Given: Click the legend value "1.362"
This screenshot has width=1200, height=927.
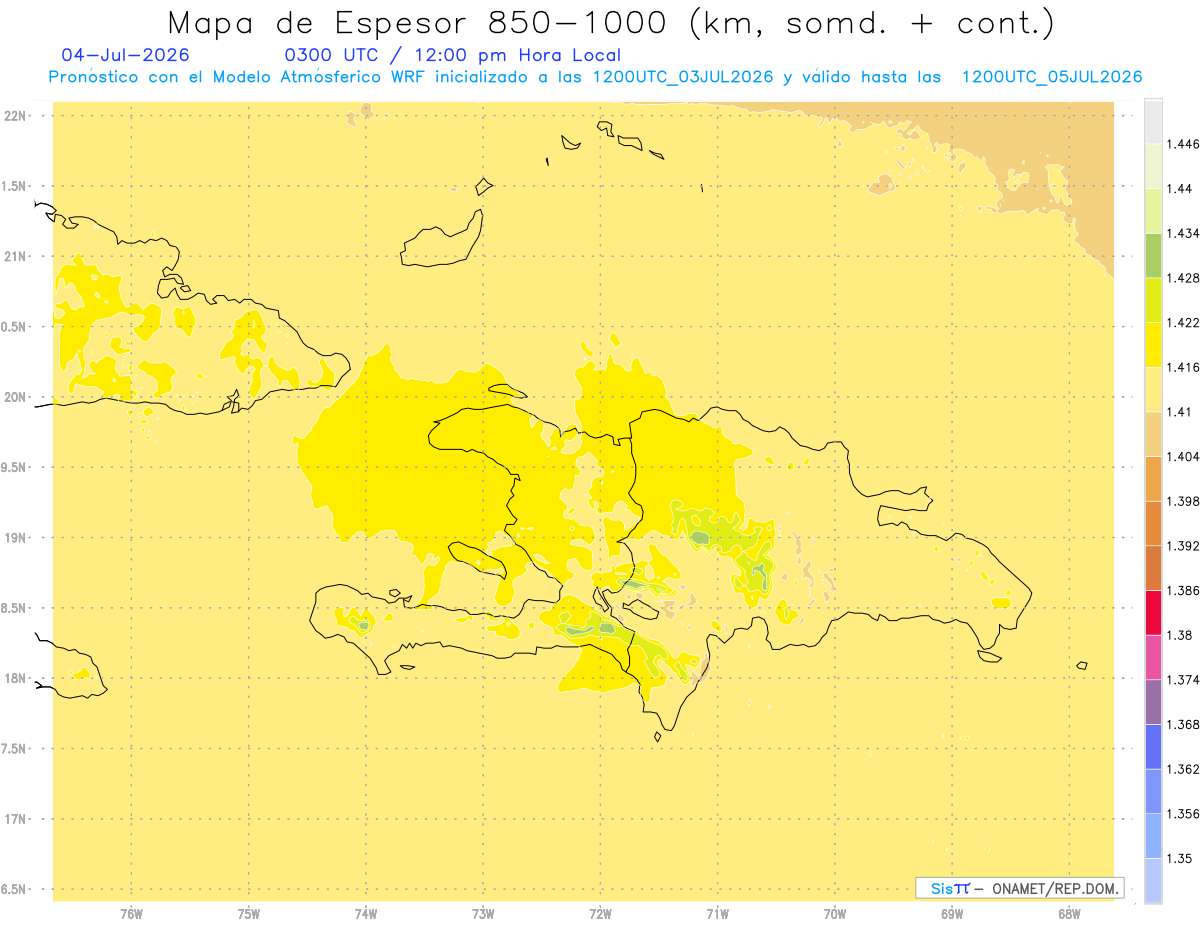Looking at the screenshot, I should (x=1183, y=769).
